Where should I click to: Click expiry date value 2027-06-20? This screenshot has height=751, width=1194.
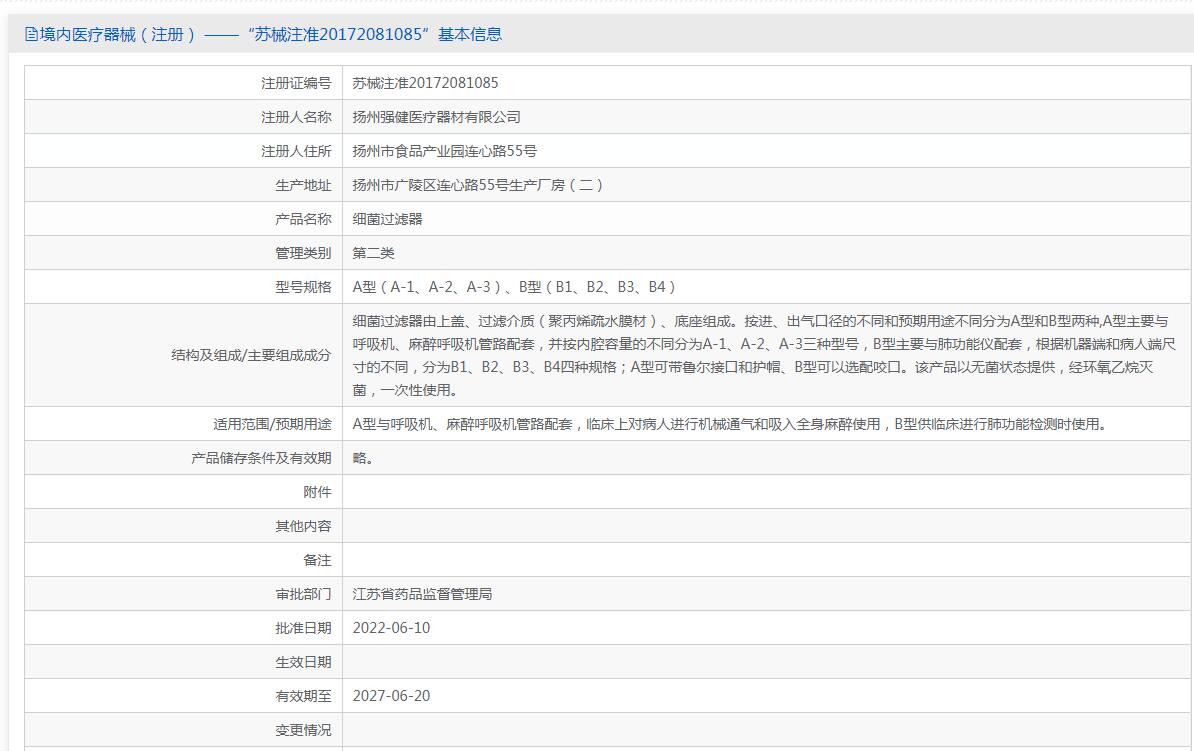coord(391,696)
